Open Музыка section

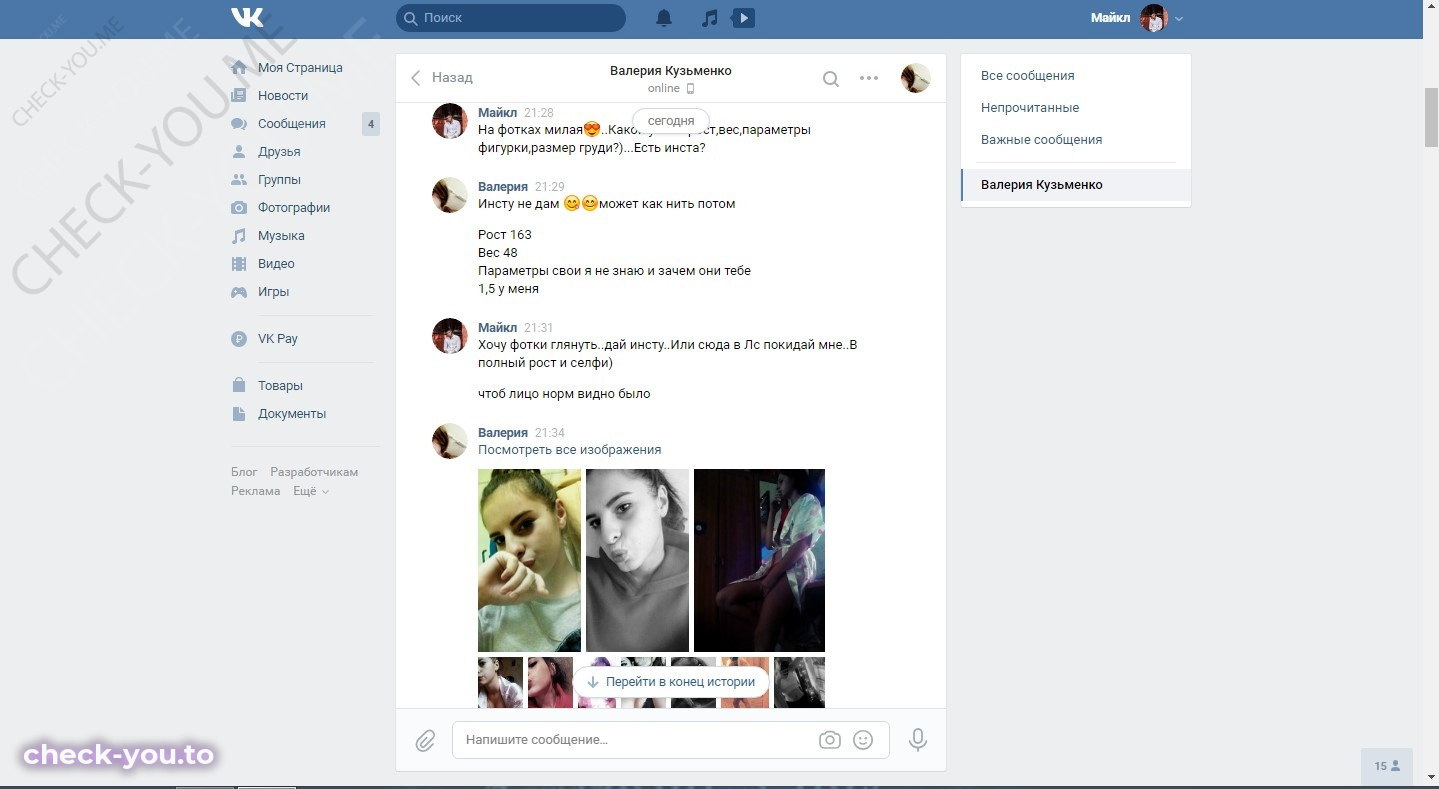(281, 236)
